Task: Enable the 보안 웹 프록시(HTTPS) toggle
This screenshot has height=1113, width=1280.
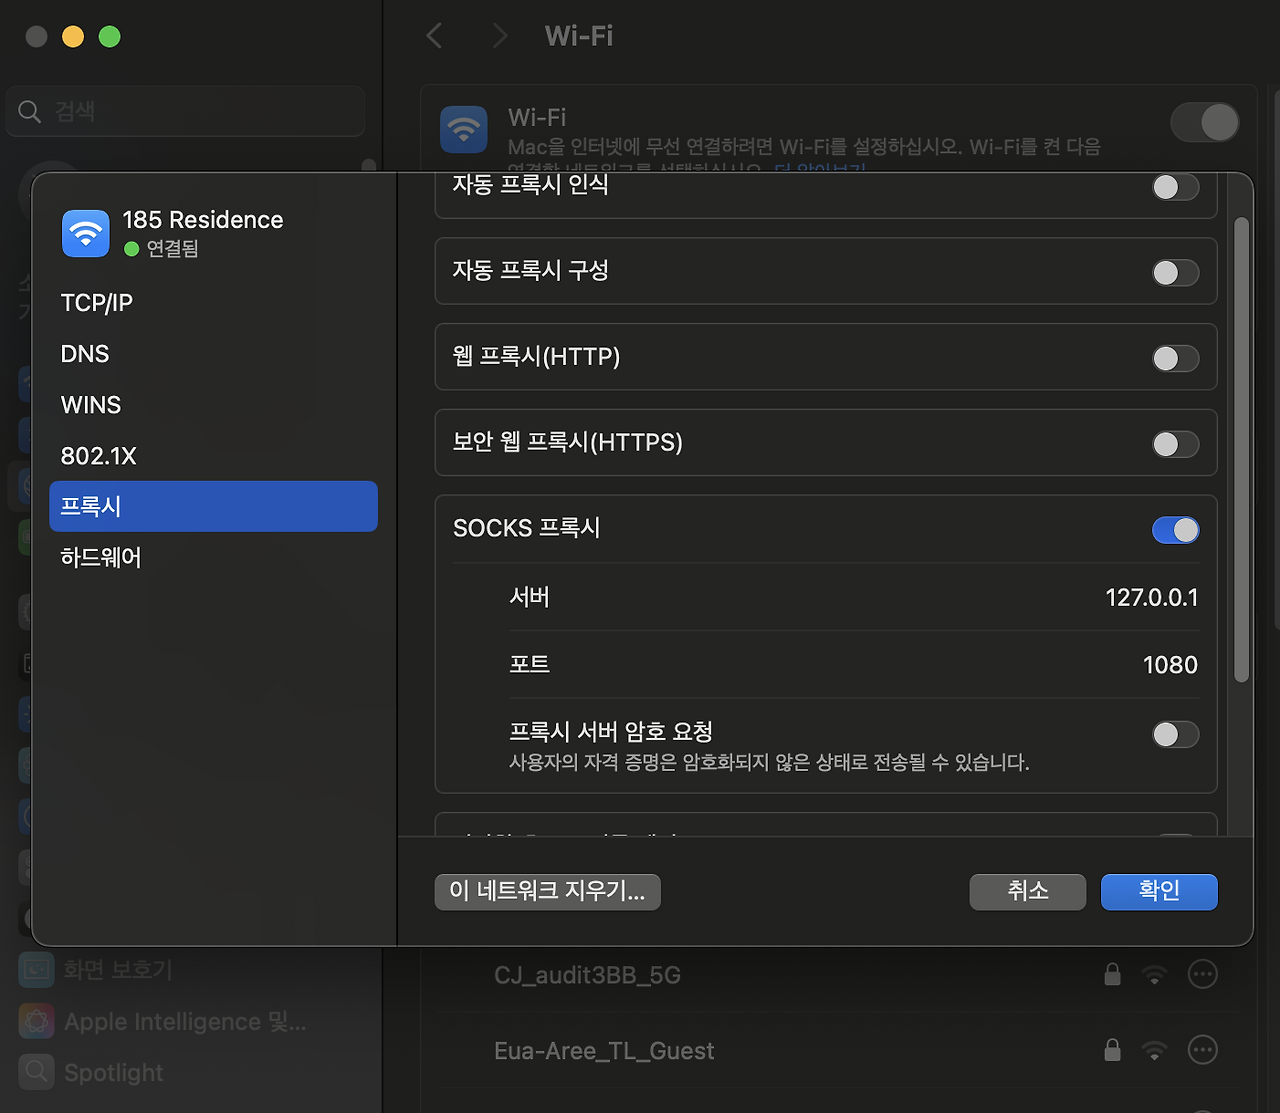Action: pyautogui.click(x=1176, y=444)
